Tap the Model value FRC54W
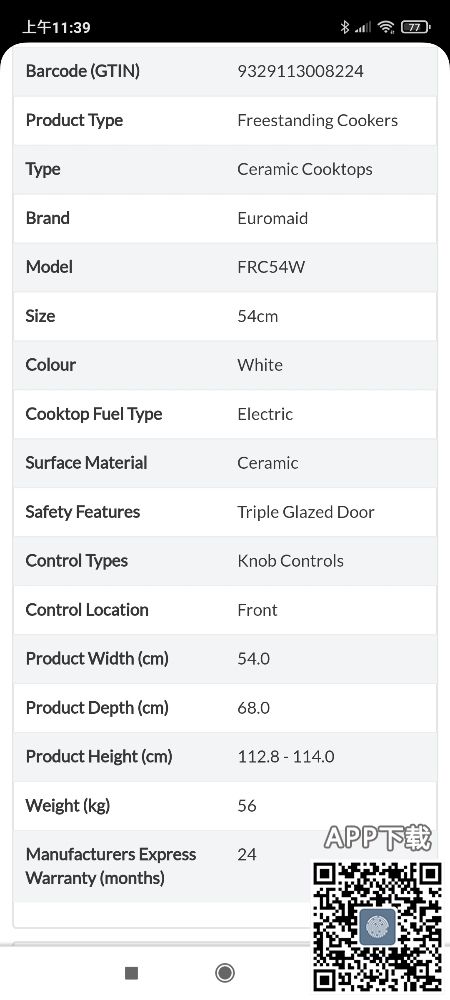Screen dimensions: 450x1000 [271, 267]
